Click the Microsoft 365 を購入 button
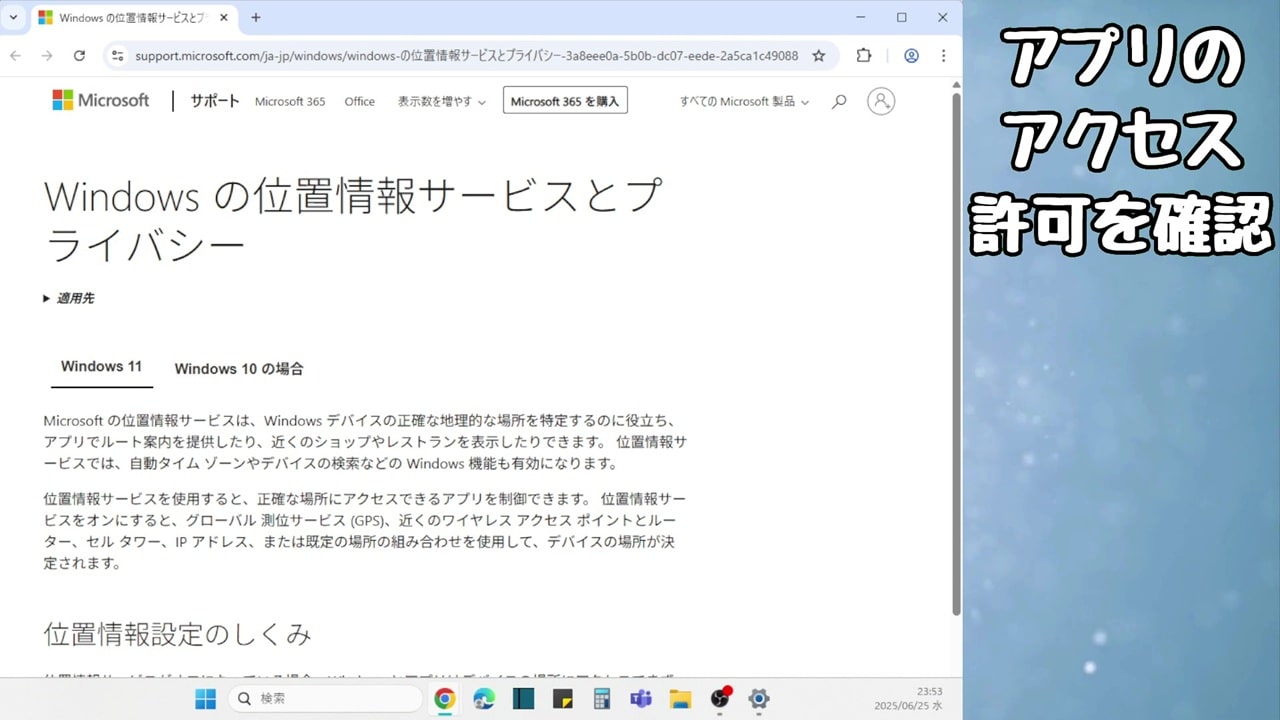The height and width of the screenshot is (720, 1280). (565, 101)
